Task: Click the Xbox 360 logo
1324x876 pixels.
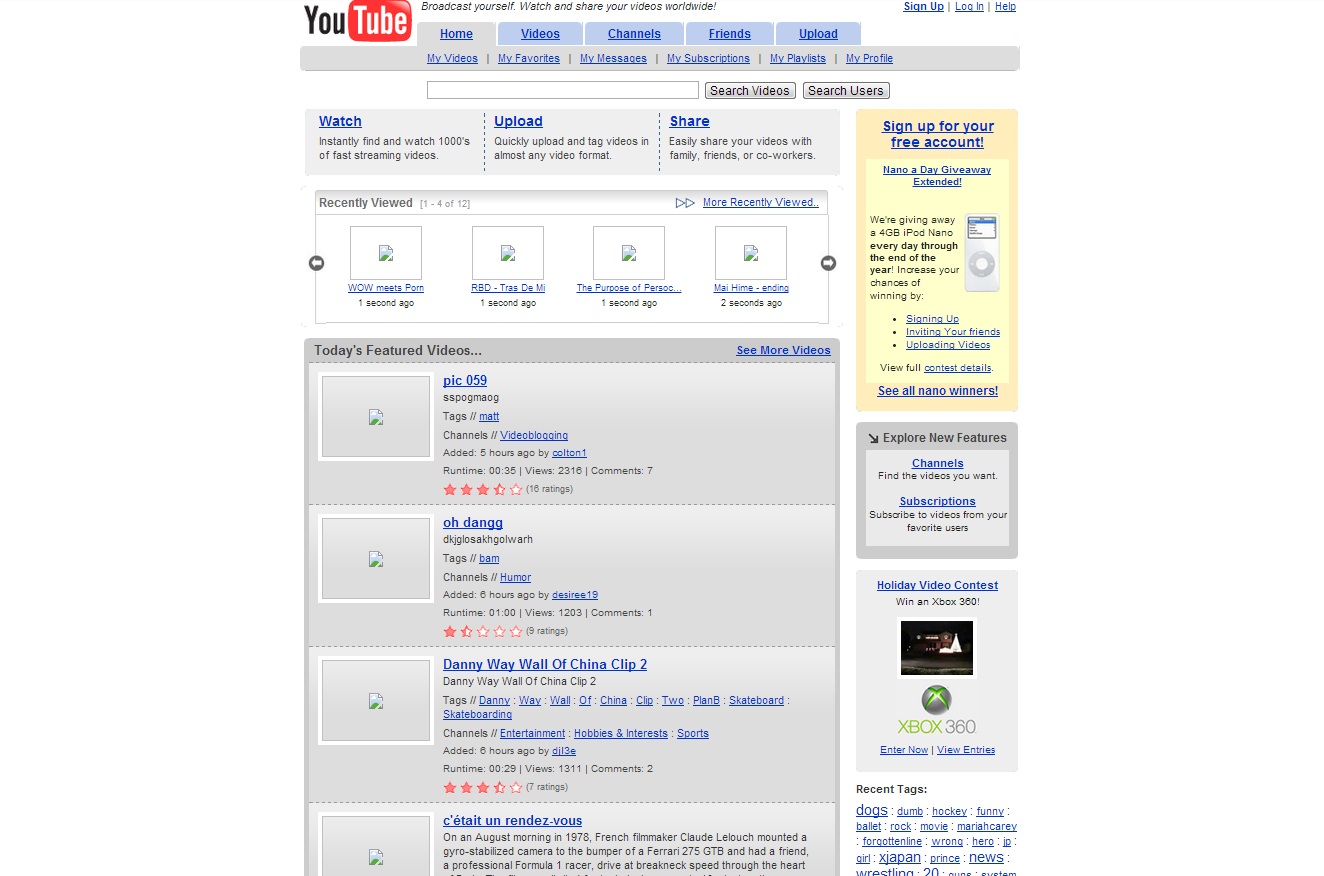Action: pos(937,710)
